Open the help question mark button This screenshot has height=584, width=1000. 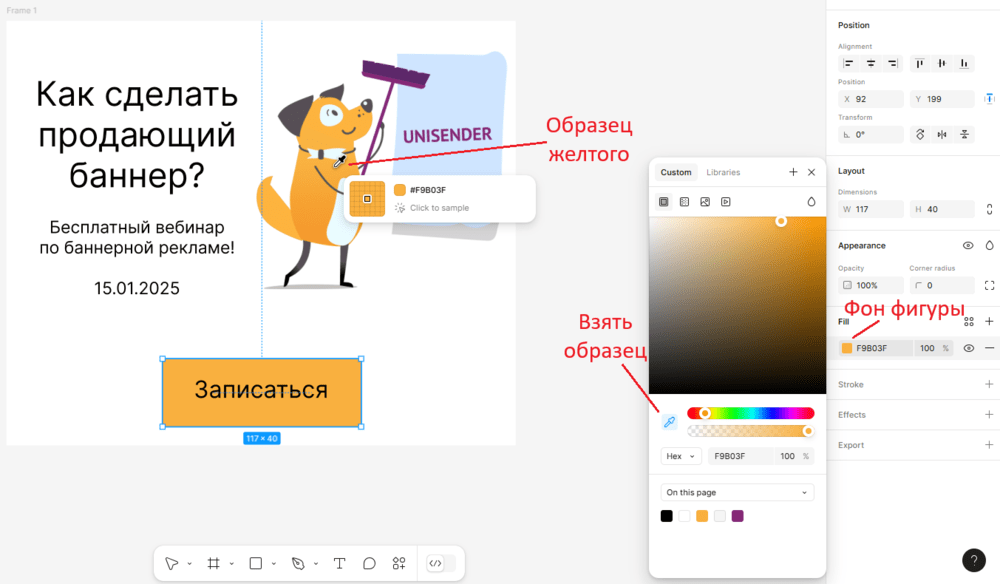(x=974, y=560)
